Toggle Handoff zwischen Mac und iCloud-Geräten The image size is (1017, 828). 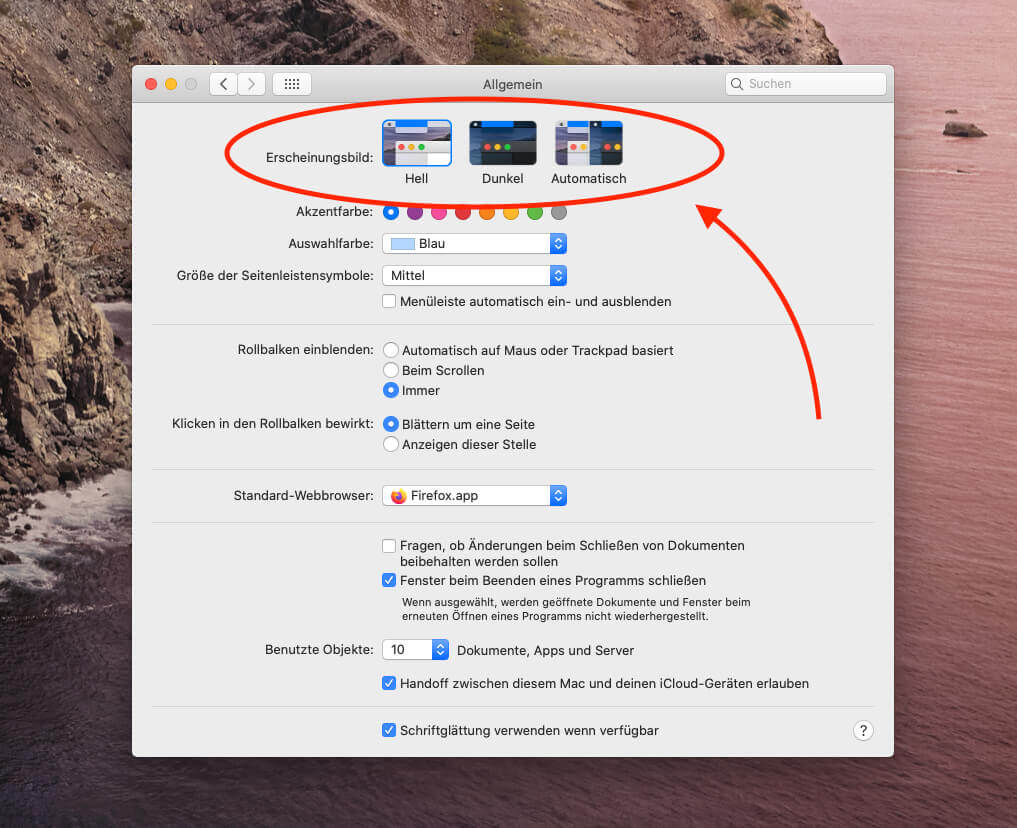[x=389, y=683]
